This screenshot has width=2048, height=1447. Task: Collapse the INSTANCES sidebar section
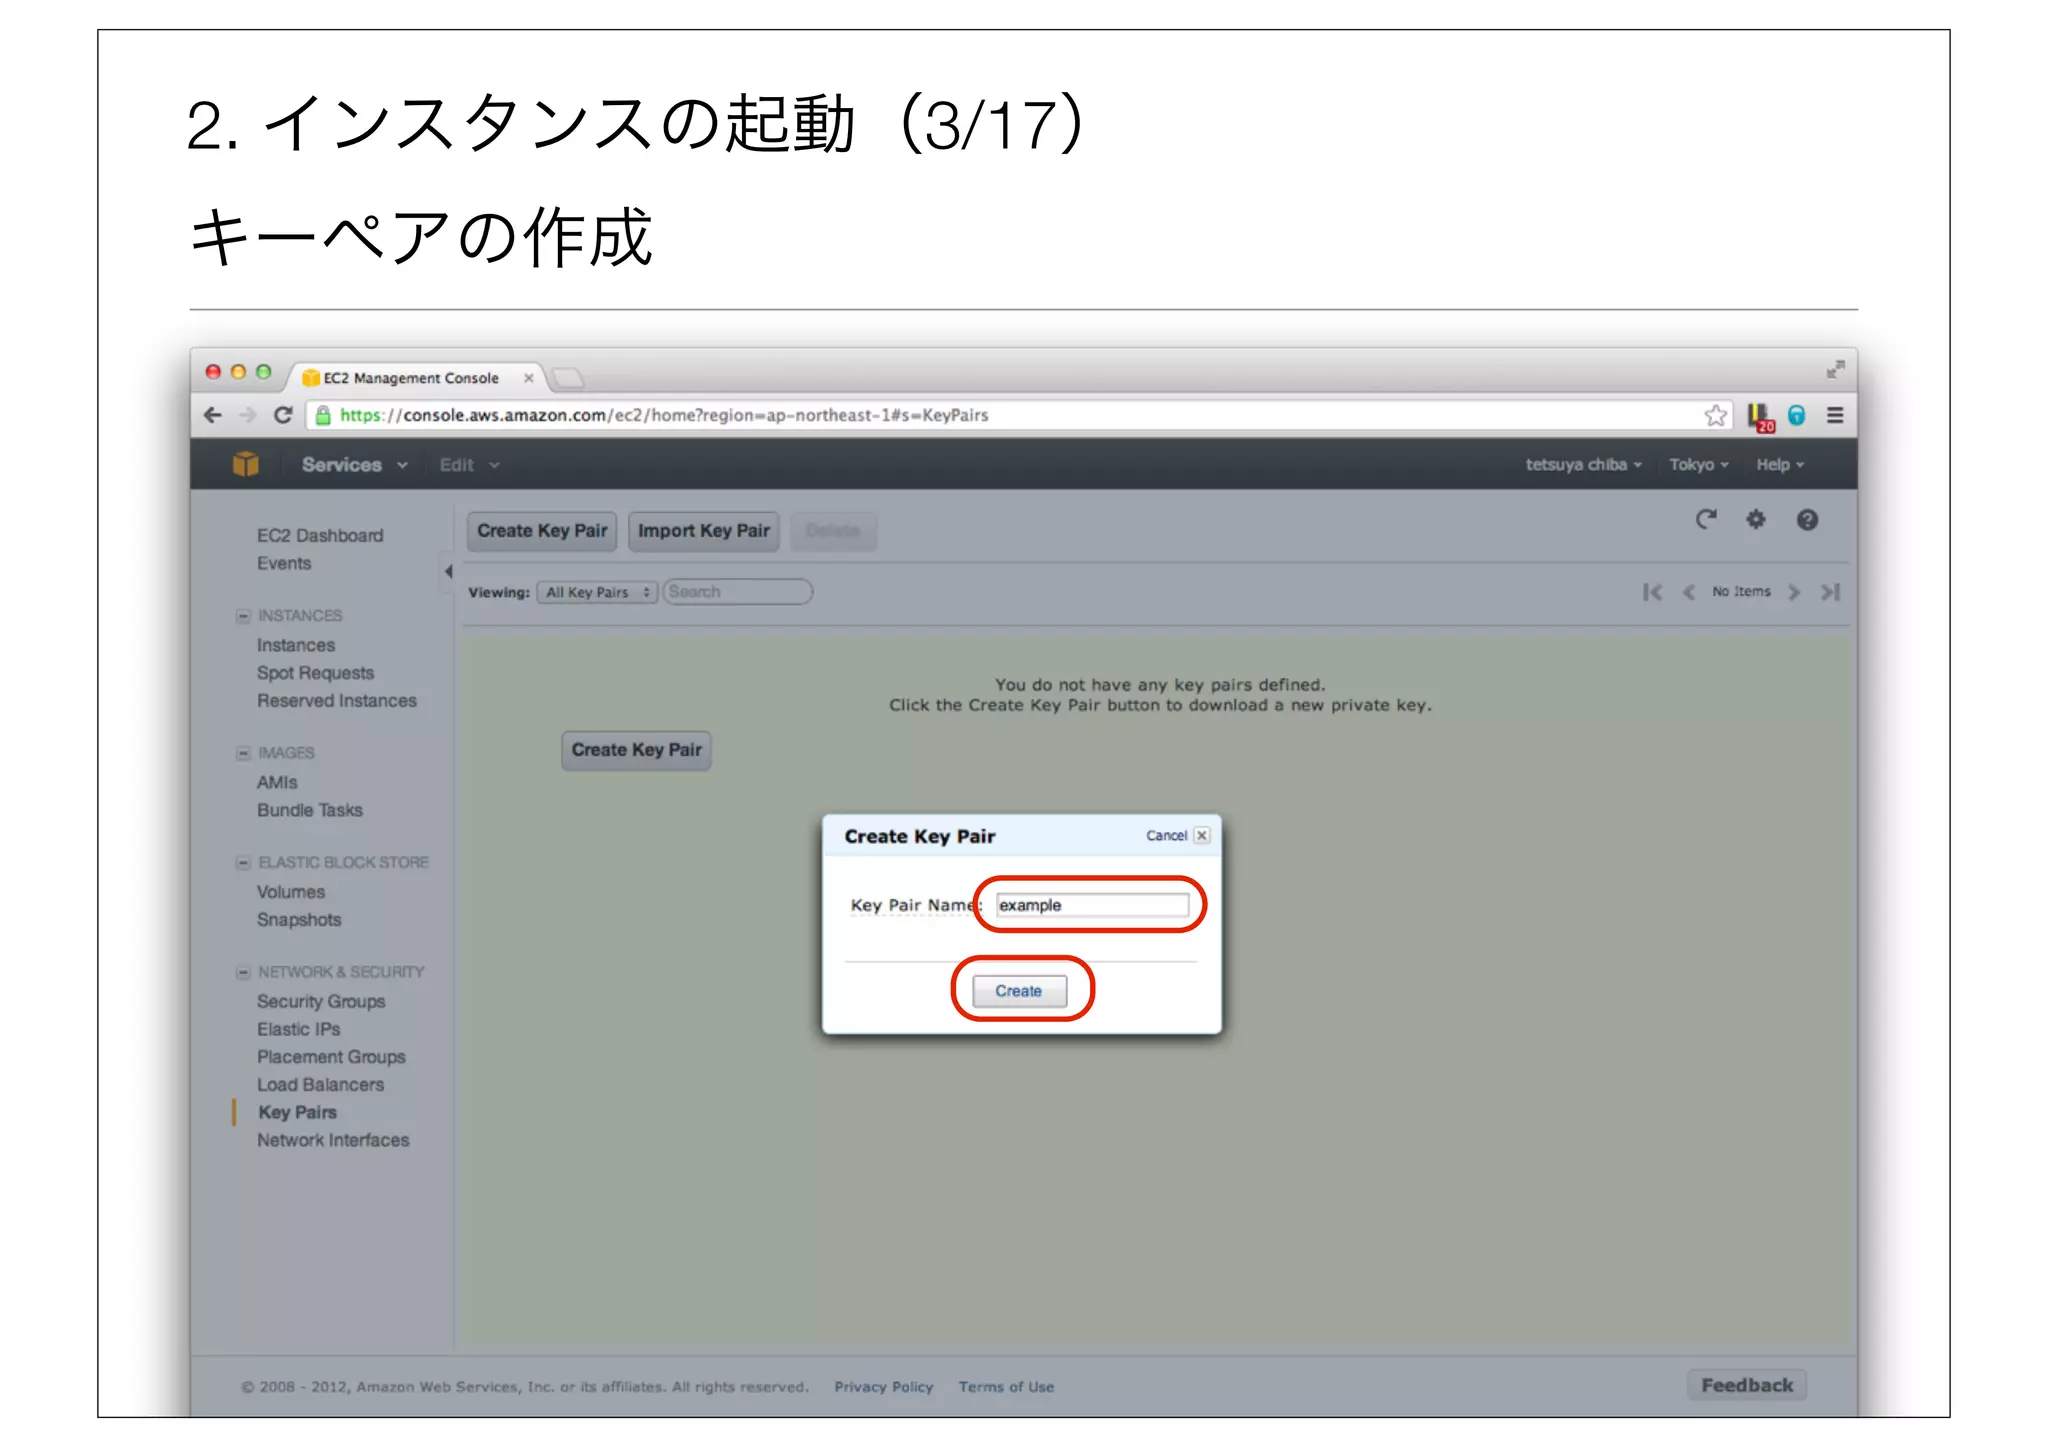(x=243, y=616)
